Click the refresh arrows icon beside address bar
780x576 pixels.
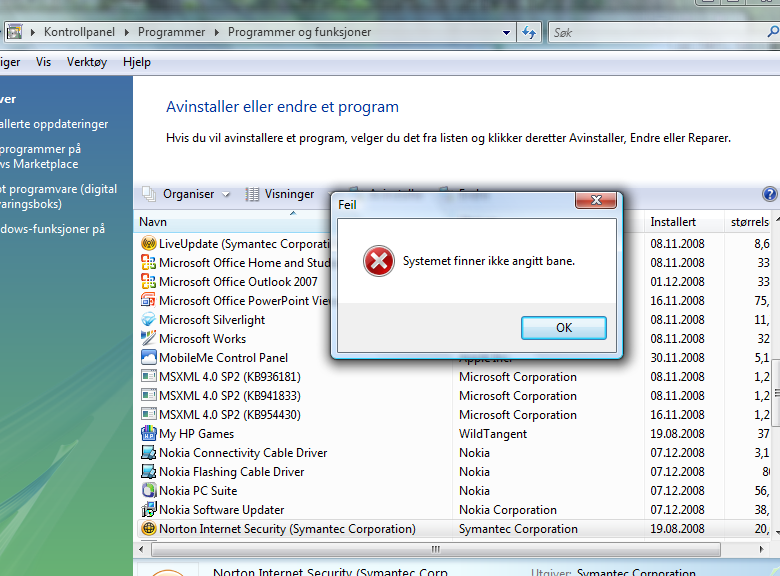[529, 32]
